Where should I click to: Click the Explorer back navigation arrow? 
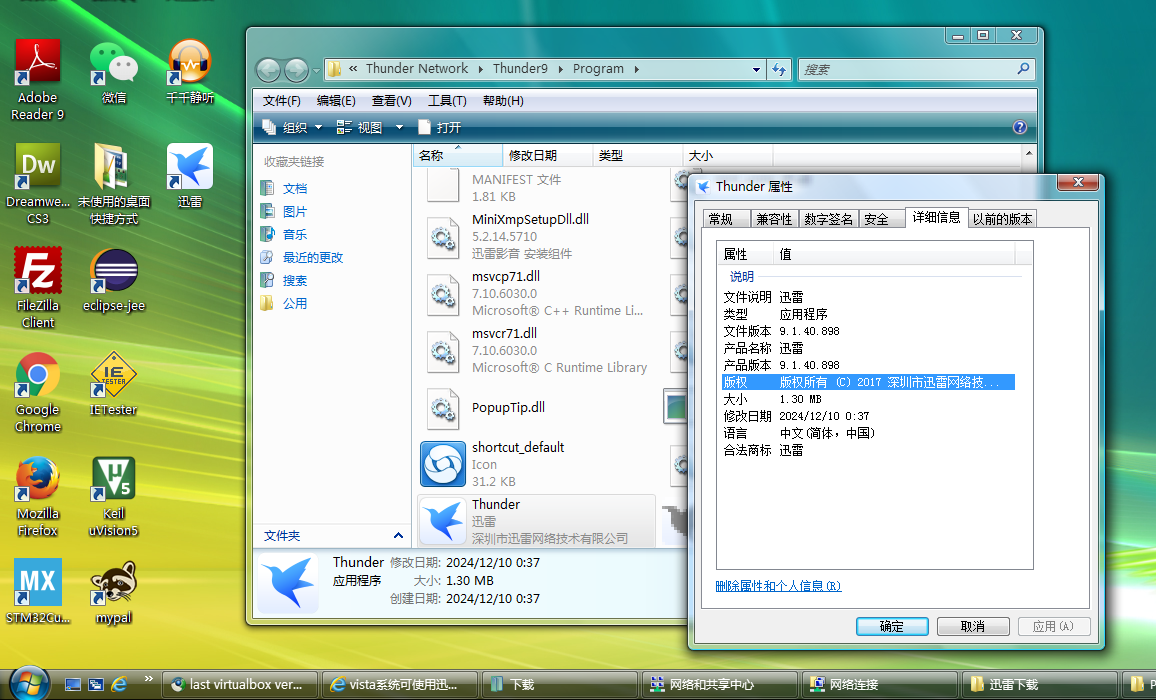268,70
